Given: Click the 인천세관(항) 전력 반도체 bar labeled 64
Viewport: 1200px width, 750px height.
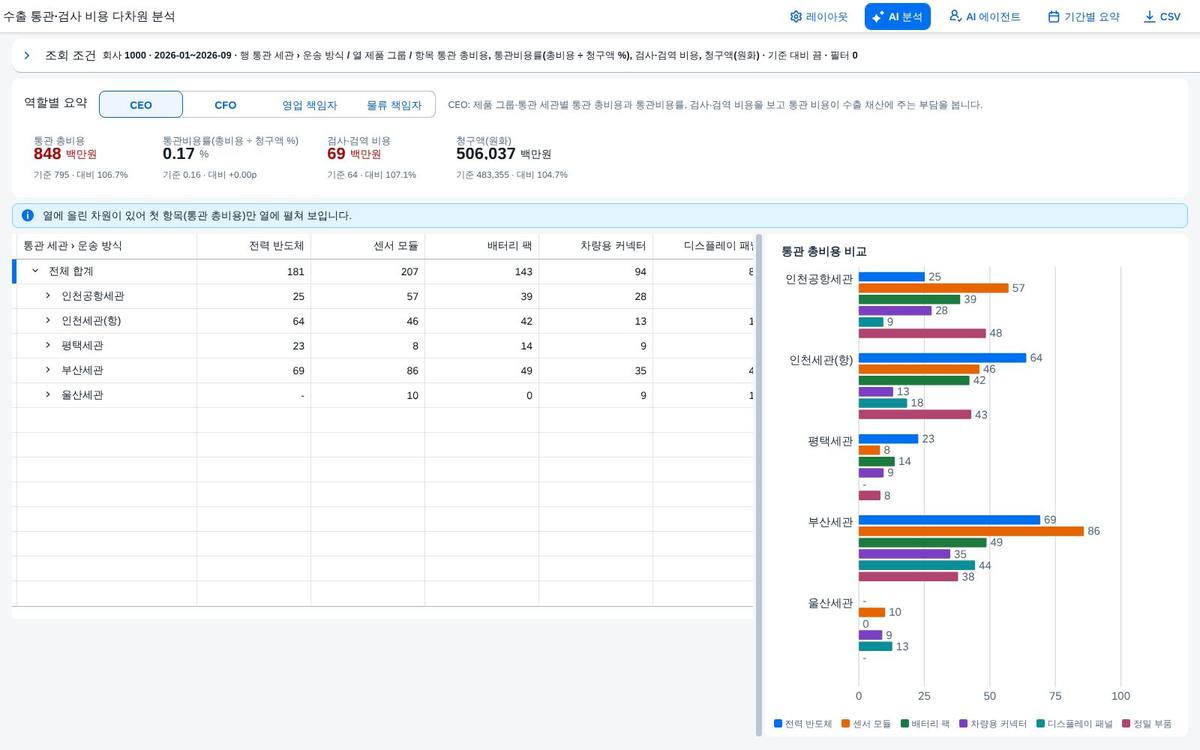Looking at the screenshot, I should point(942,357).
